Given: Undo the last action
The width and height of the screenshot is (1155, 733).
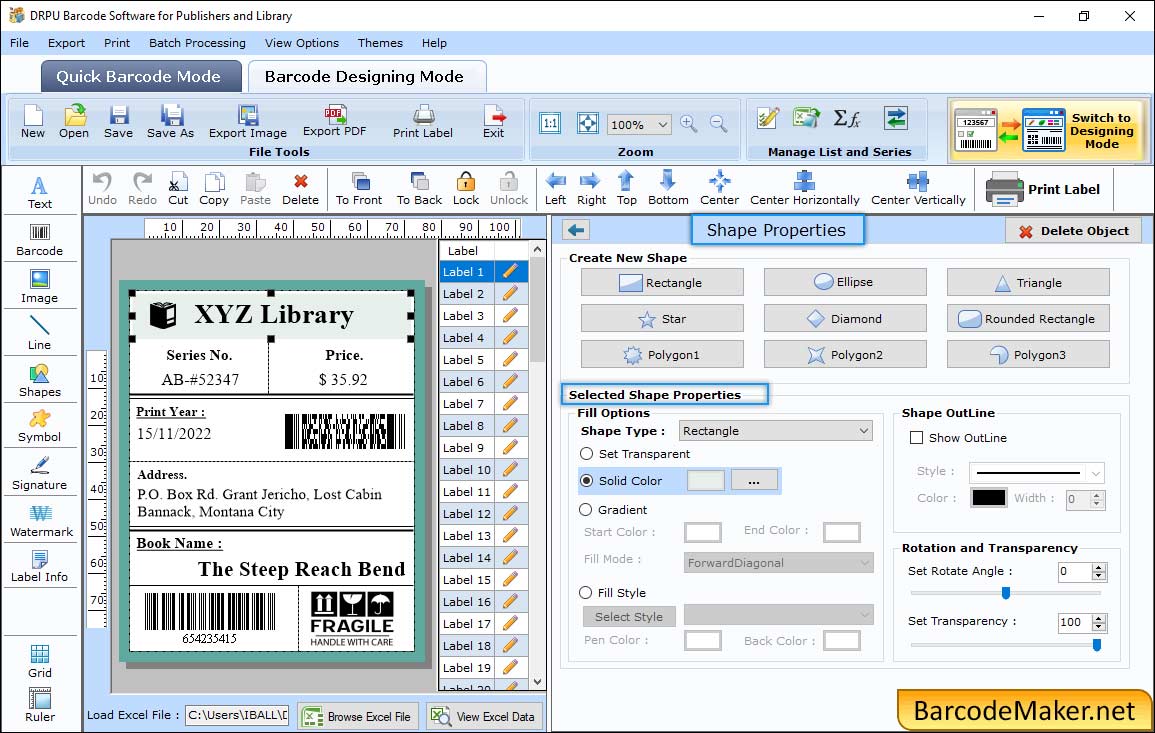Looking at the screenshot, I should tap(102, 189).
